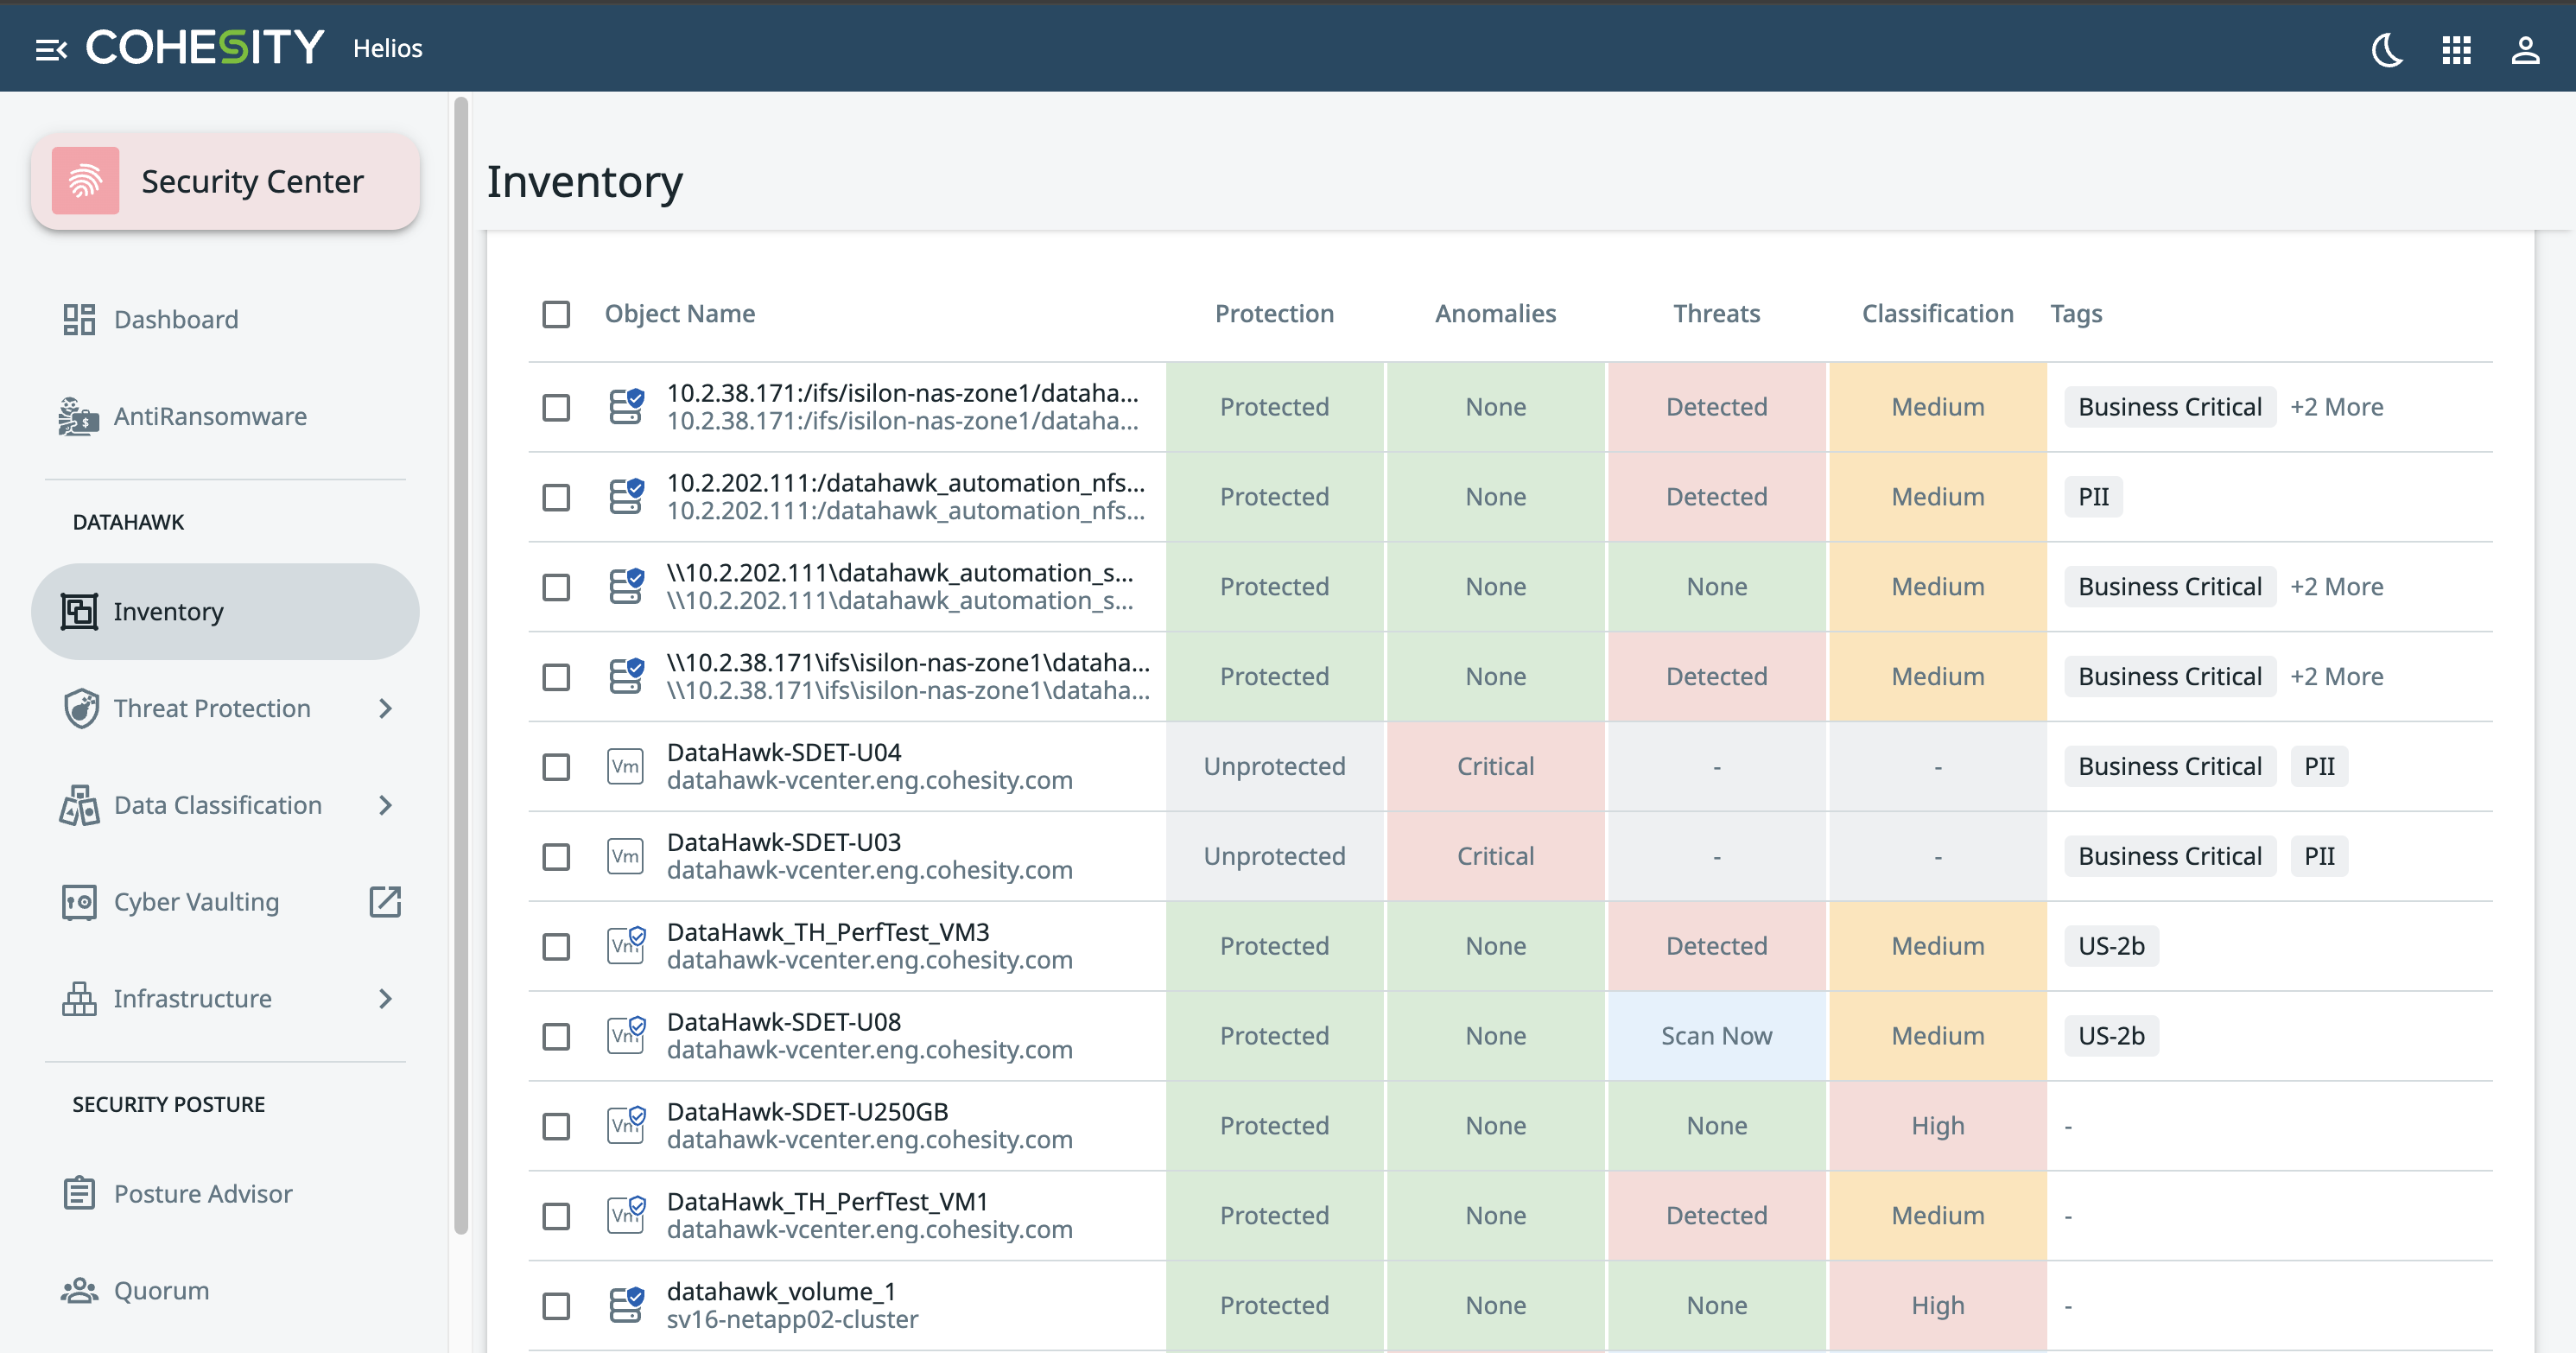
Task: Collapse the sidebar hamburger menu
Action: tap(50, 49)
